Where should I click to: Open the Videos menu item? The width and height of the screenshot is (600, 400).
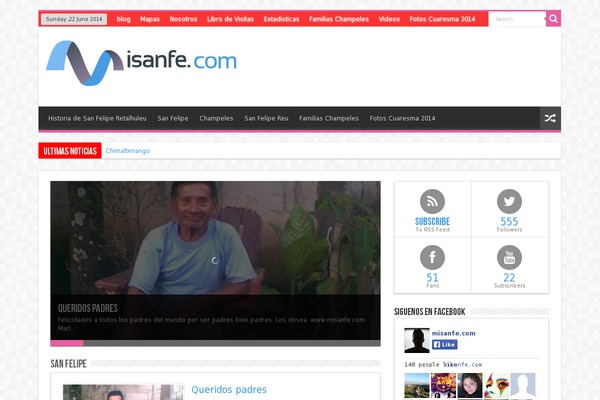(389, 19)
